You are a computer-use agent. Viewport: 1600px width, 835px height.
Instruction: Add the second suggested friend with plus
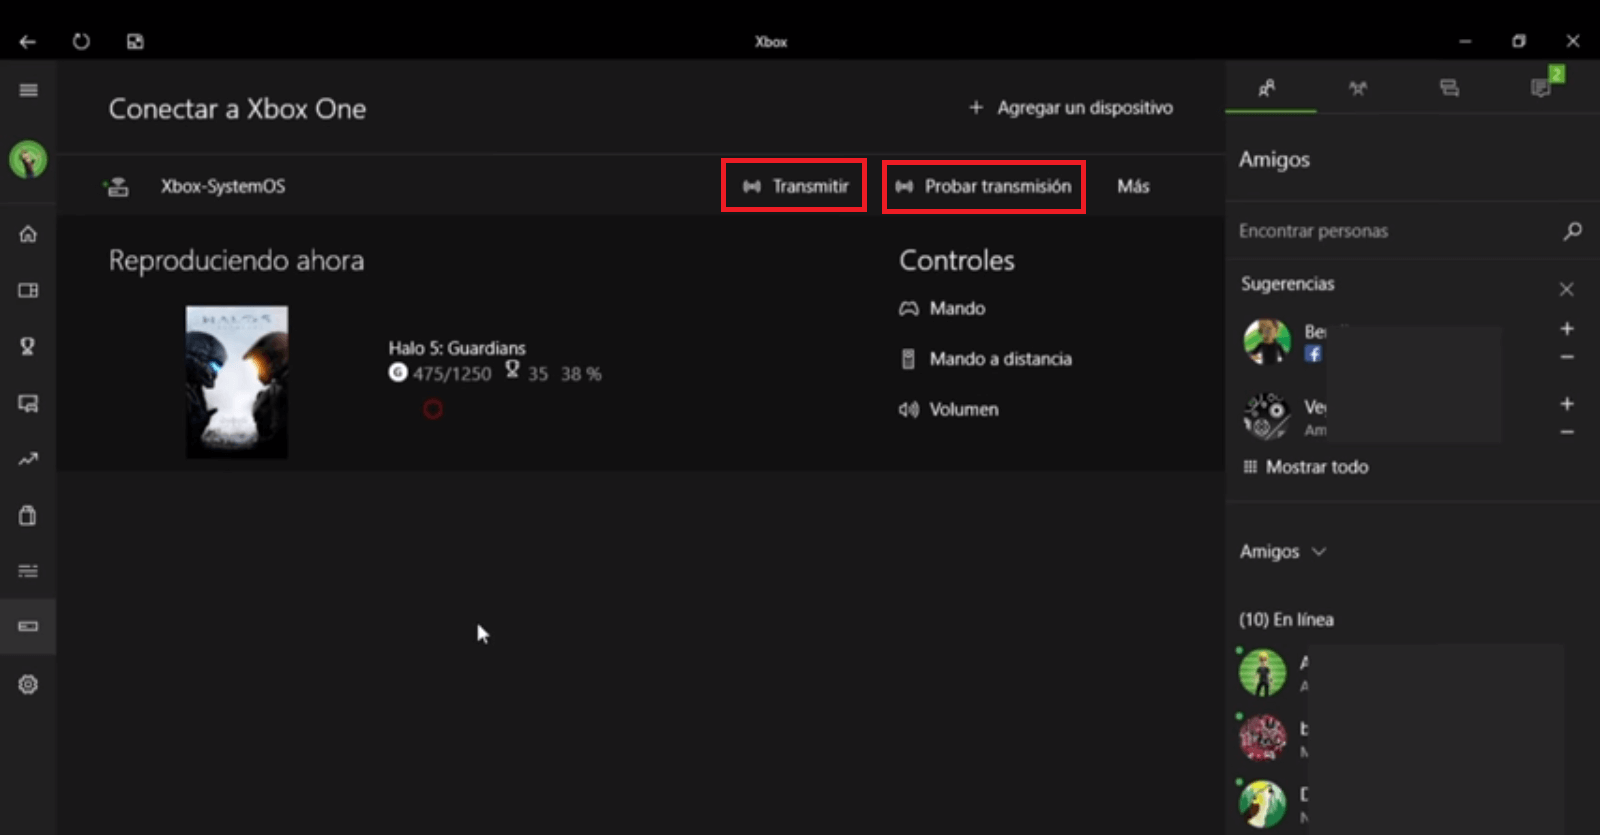[1567, 404]
